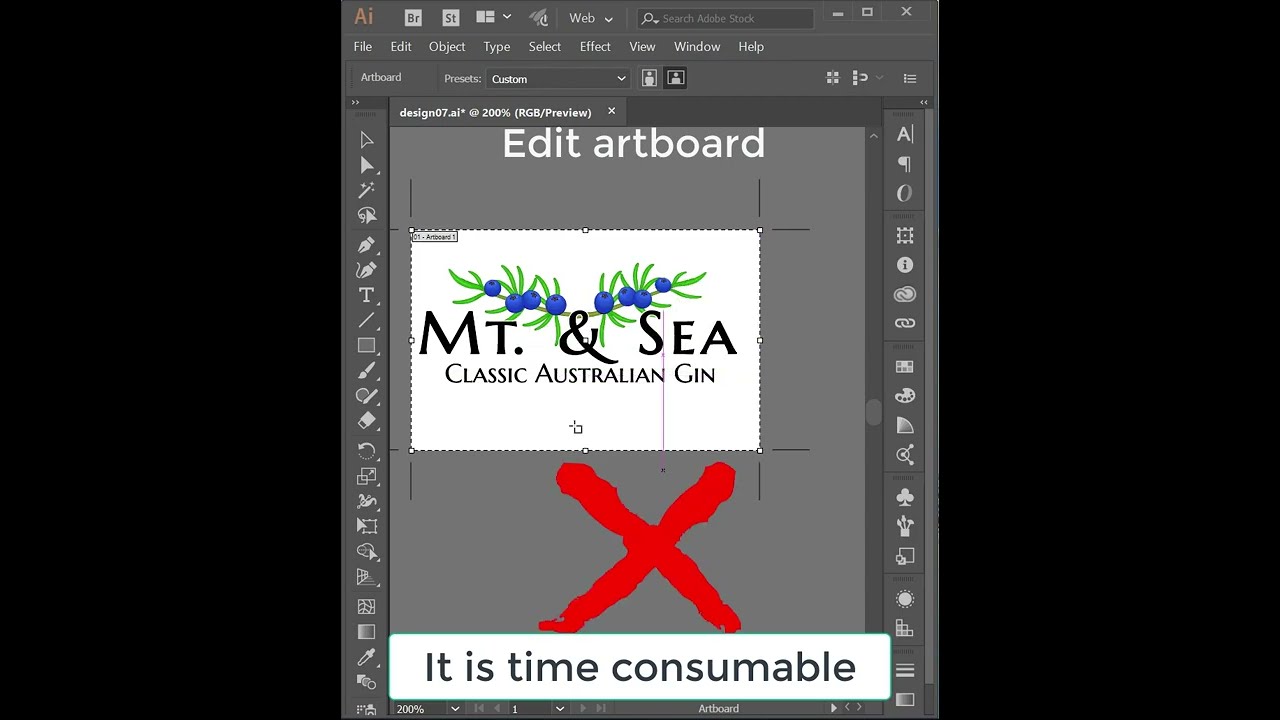Select the Rectangle tool

366,345
